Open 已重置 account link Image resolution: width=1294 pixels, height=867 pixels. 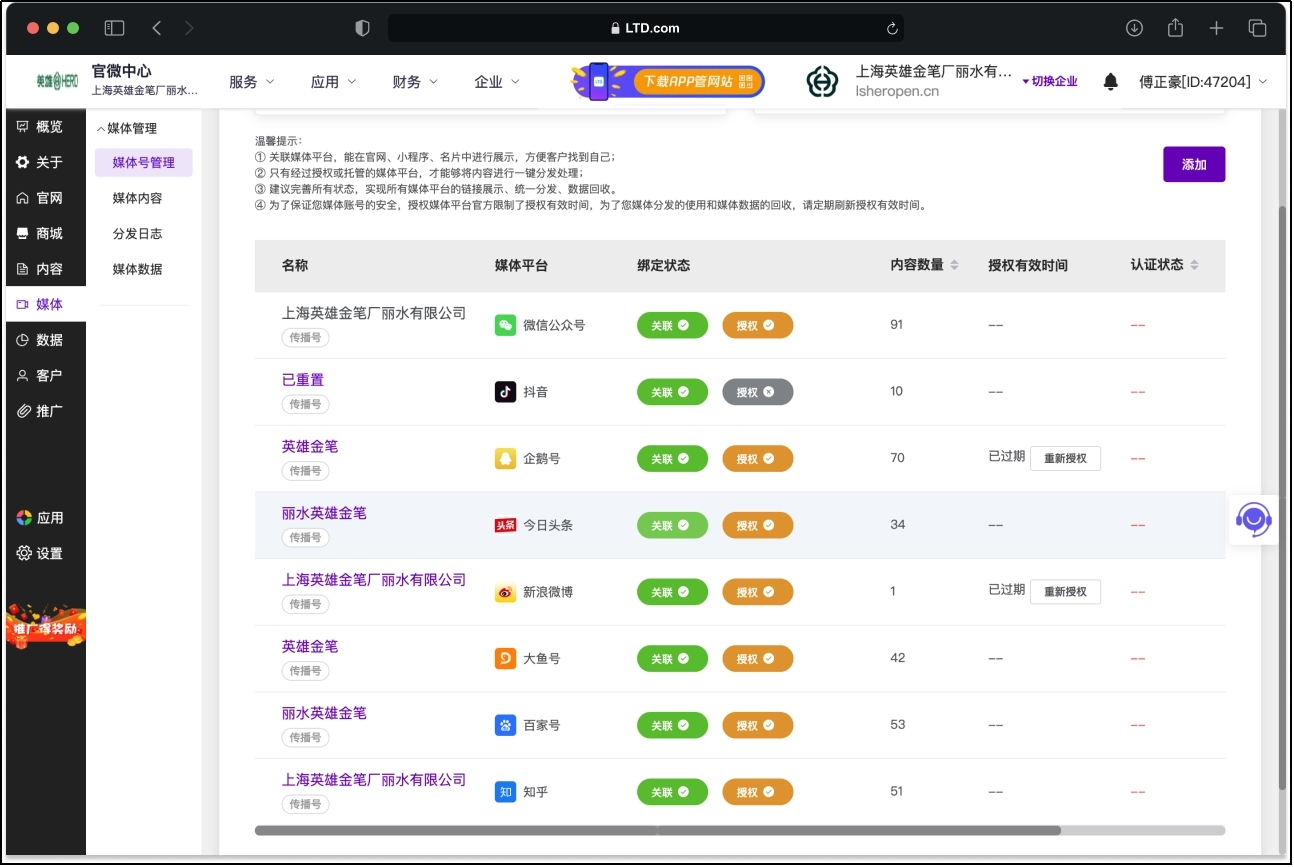coord(303,380)
